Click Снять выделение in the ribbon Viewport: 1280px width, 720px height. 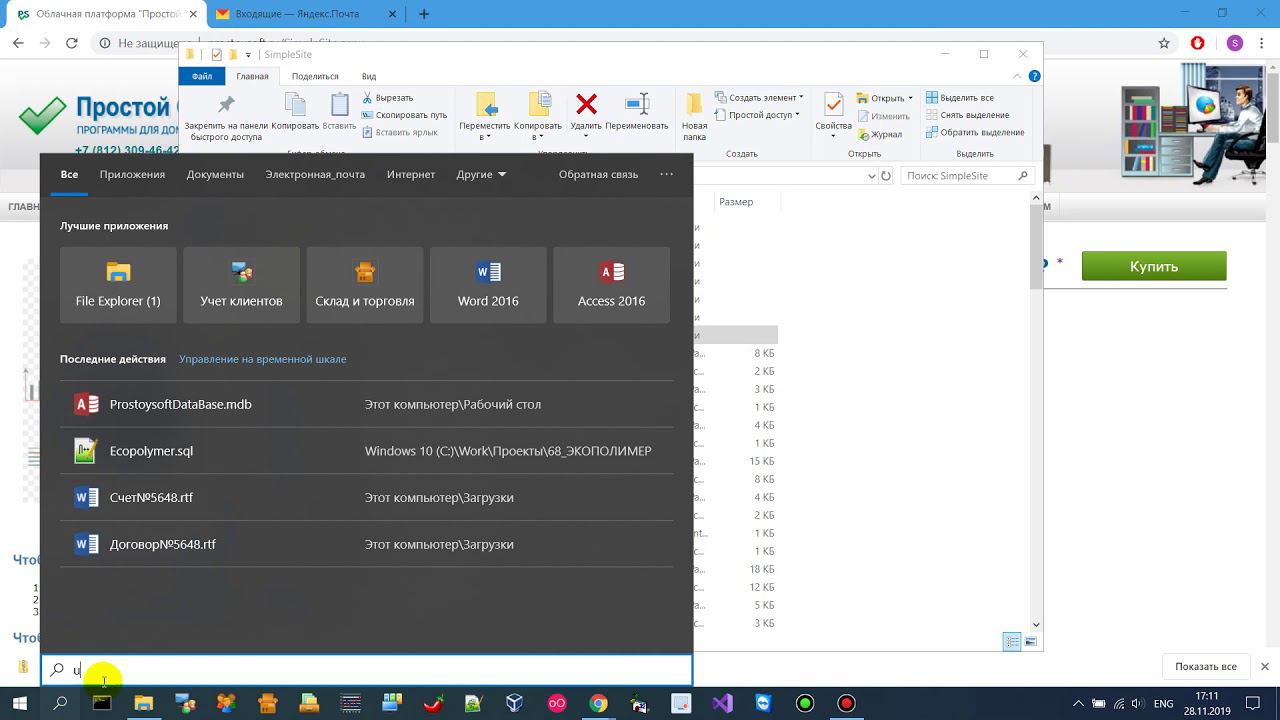(x=966, y=115)
